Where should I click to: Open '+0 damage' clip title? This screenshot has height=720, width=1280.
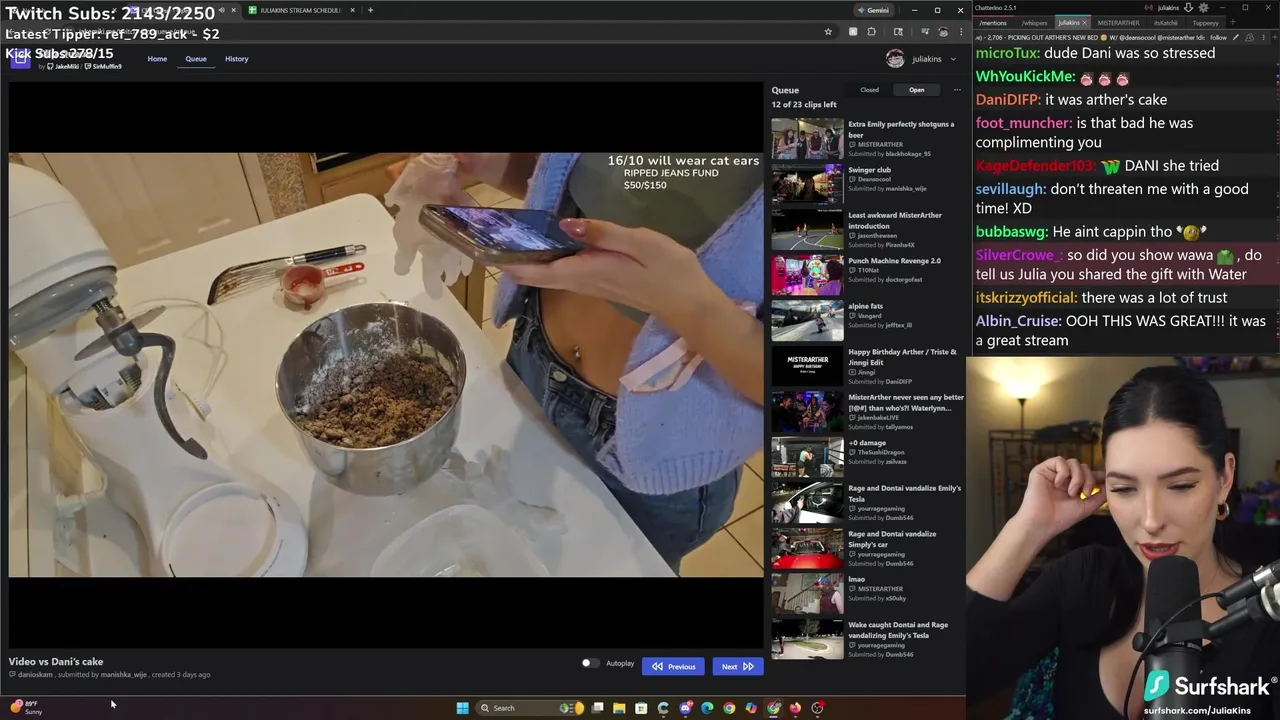tap(867, 443)
